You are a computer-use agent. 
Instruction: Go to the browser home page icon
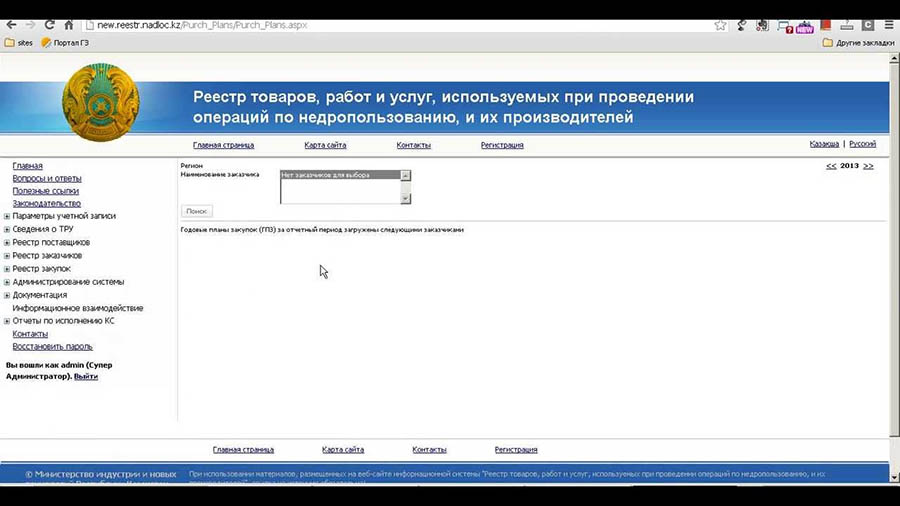[68, 25]
